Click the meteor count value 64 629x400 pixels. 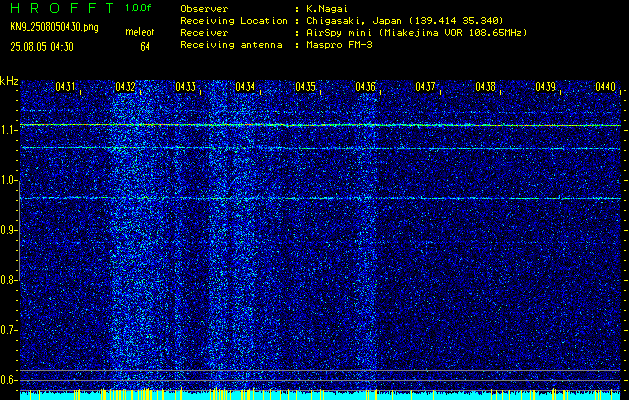tap(145, 47)
